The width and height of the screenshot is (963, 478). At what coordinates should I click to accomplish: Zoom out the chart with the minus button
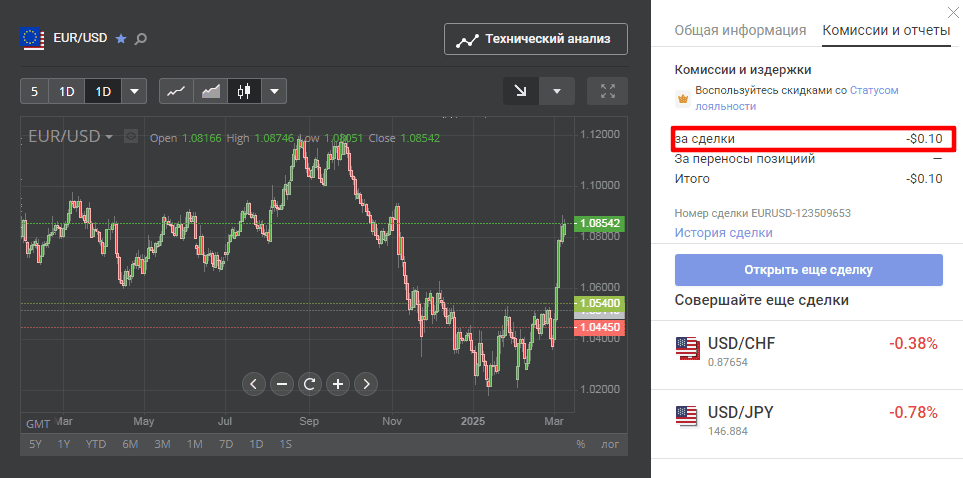pos(282,384)
